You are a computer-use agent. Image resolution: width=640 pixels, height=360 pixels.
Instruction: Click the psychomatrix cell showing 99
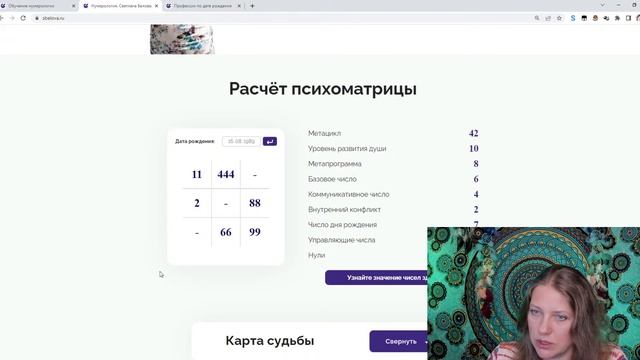(x=255, y=232)
